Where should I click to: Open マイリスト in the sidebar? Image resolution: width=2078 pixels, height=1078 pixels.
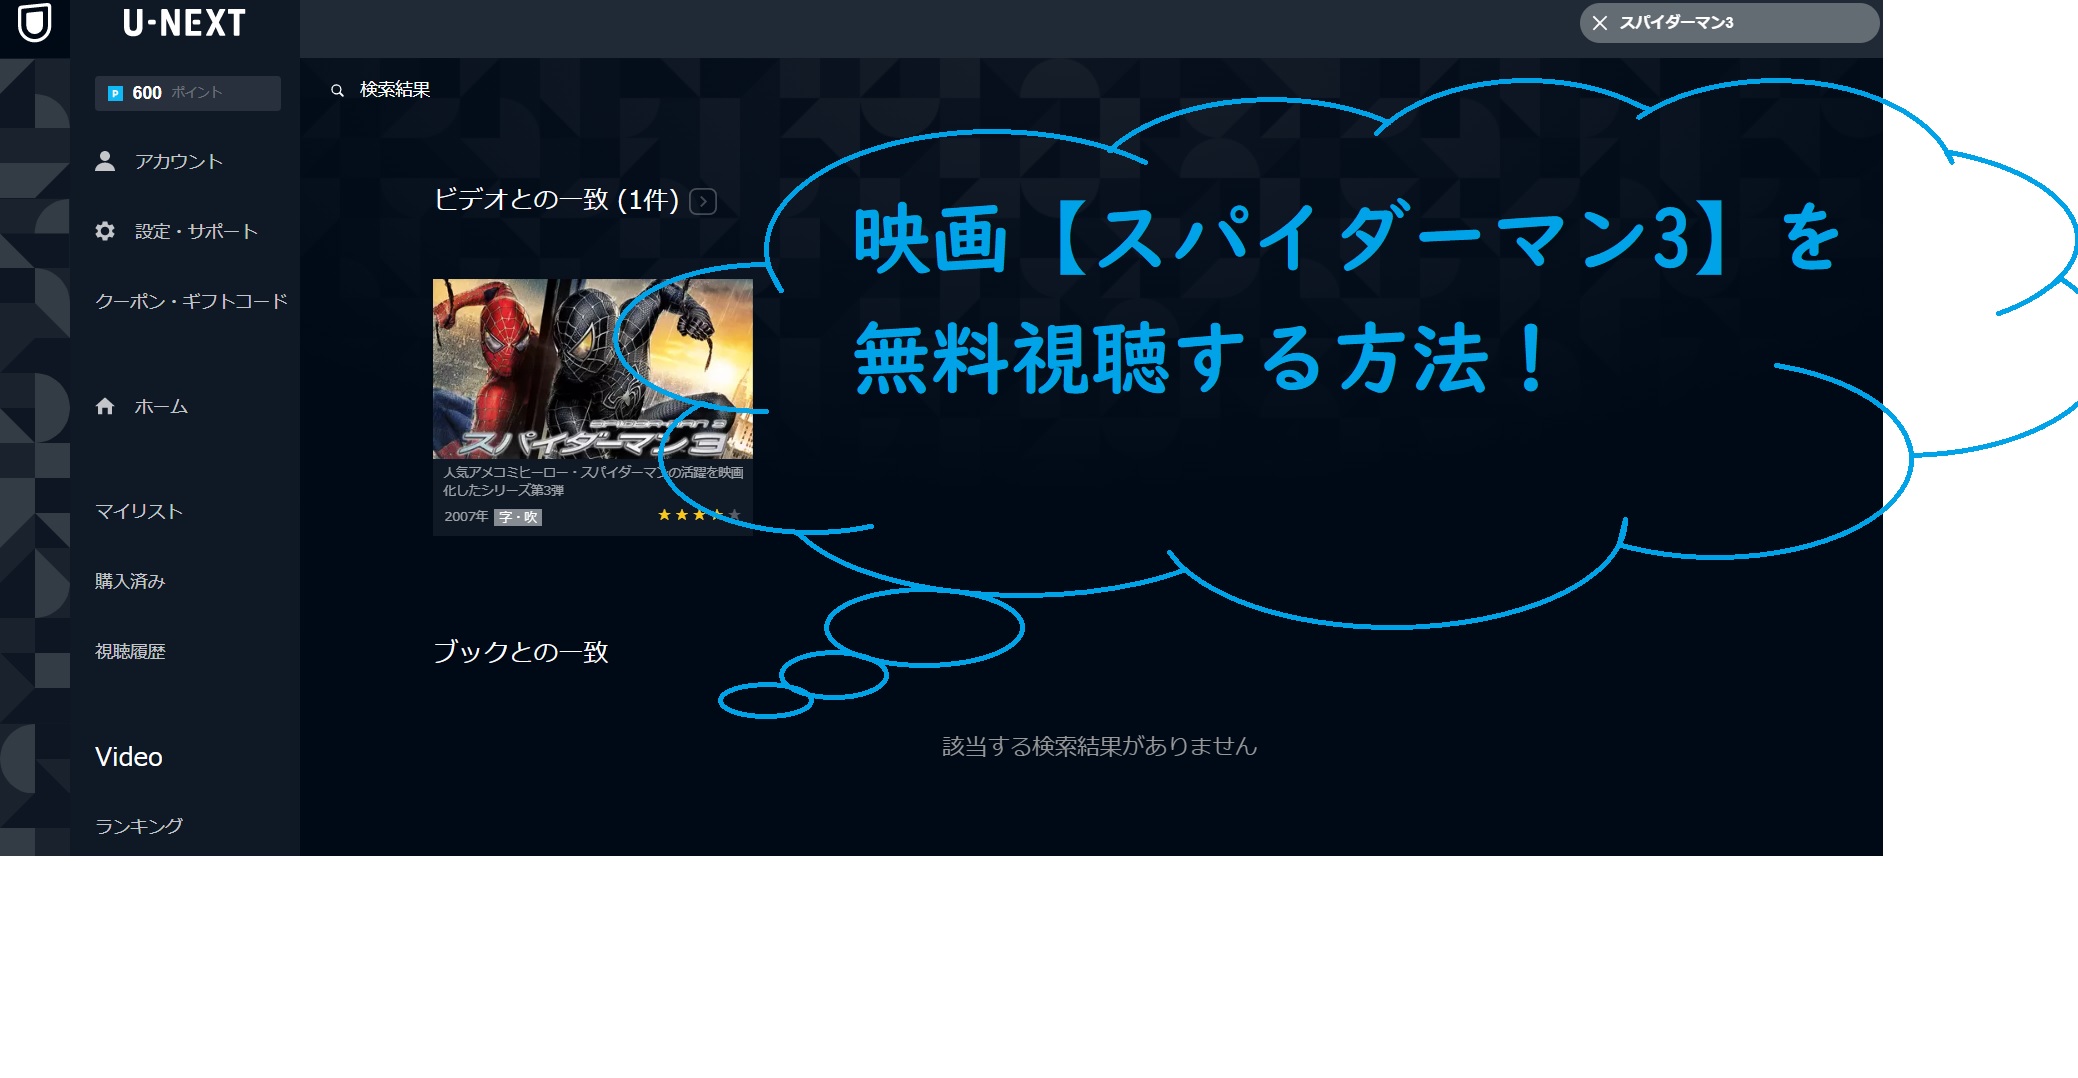139,511
